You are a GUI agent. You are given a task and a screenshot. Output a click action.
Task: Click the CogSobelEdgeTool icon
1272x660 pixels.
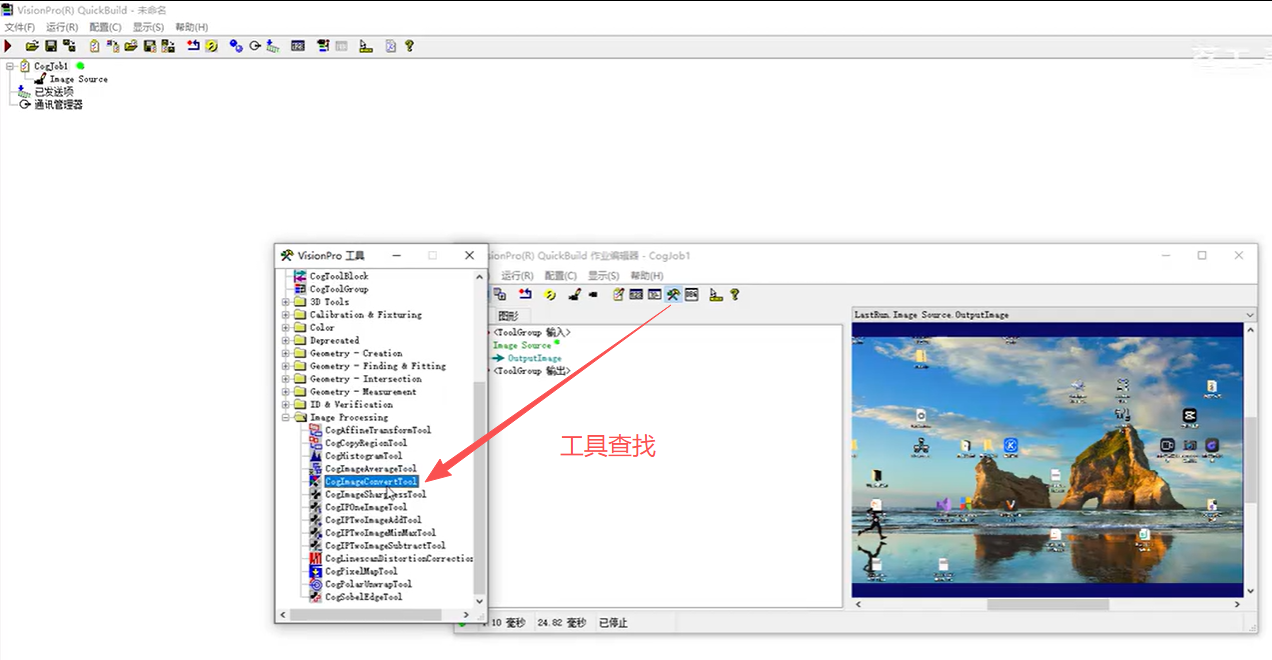pos(316,597)
